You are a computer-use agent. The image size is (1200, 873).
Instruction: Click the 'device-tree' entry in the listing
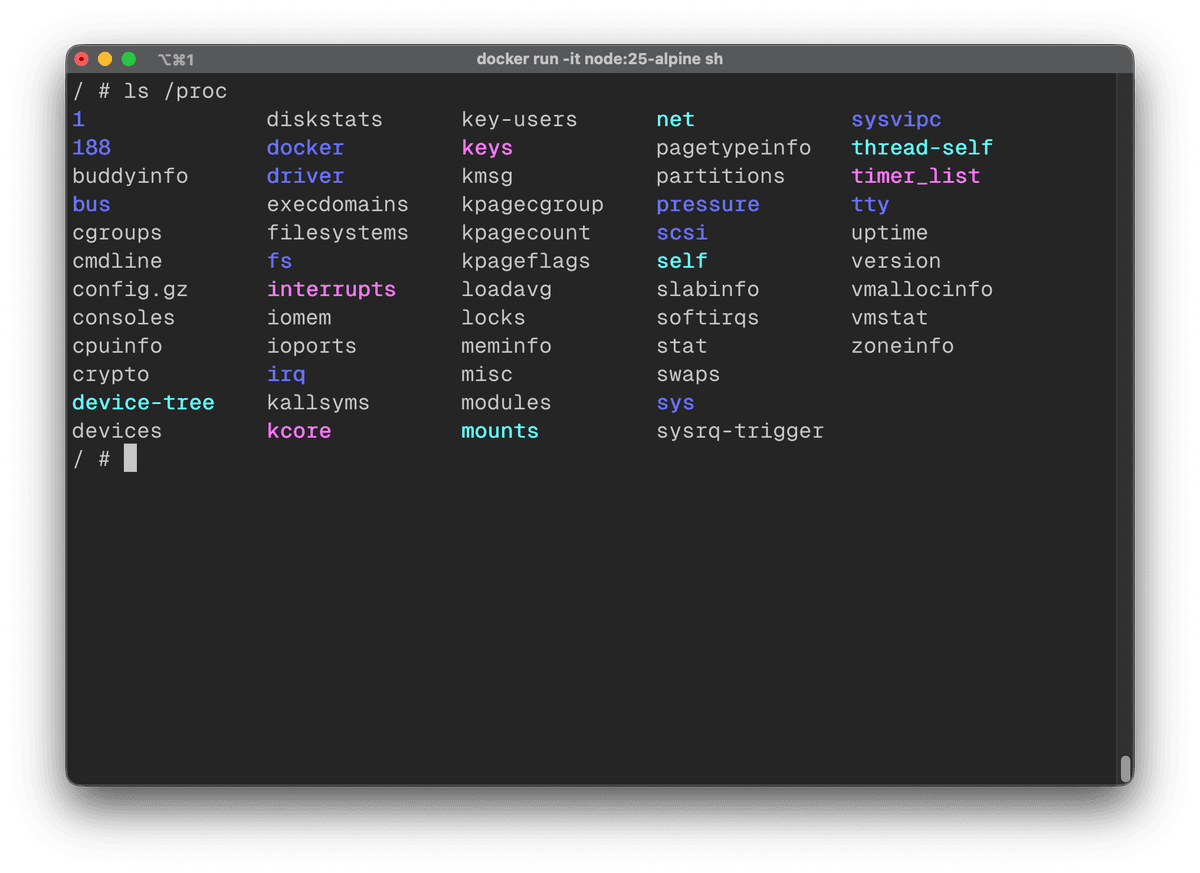tap(143, 403)
